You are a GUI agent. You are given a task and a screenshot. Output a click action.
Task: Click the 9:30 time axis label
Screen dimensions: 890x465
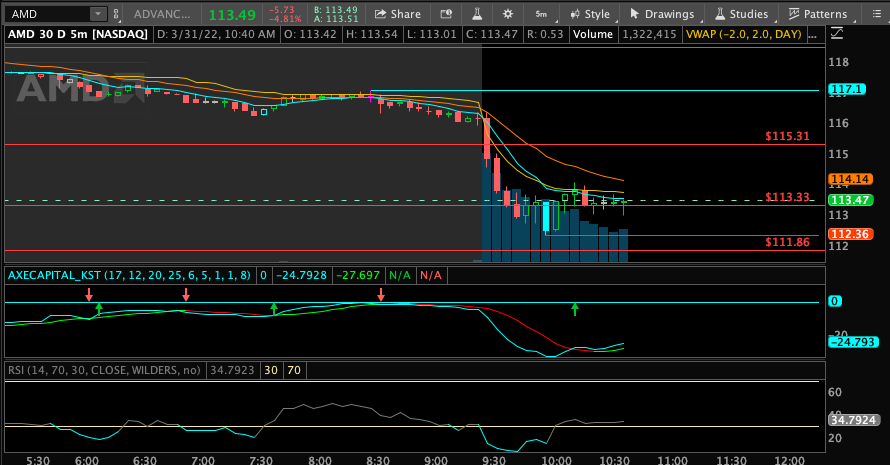(493, 460)
